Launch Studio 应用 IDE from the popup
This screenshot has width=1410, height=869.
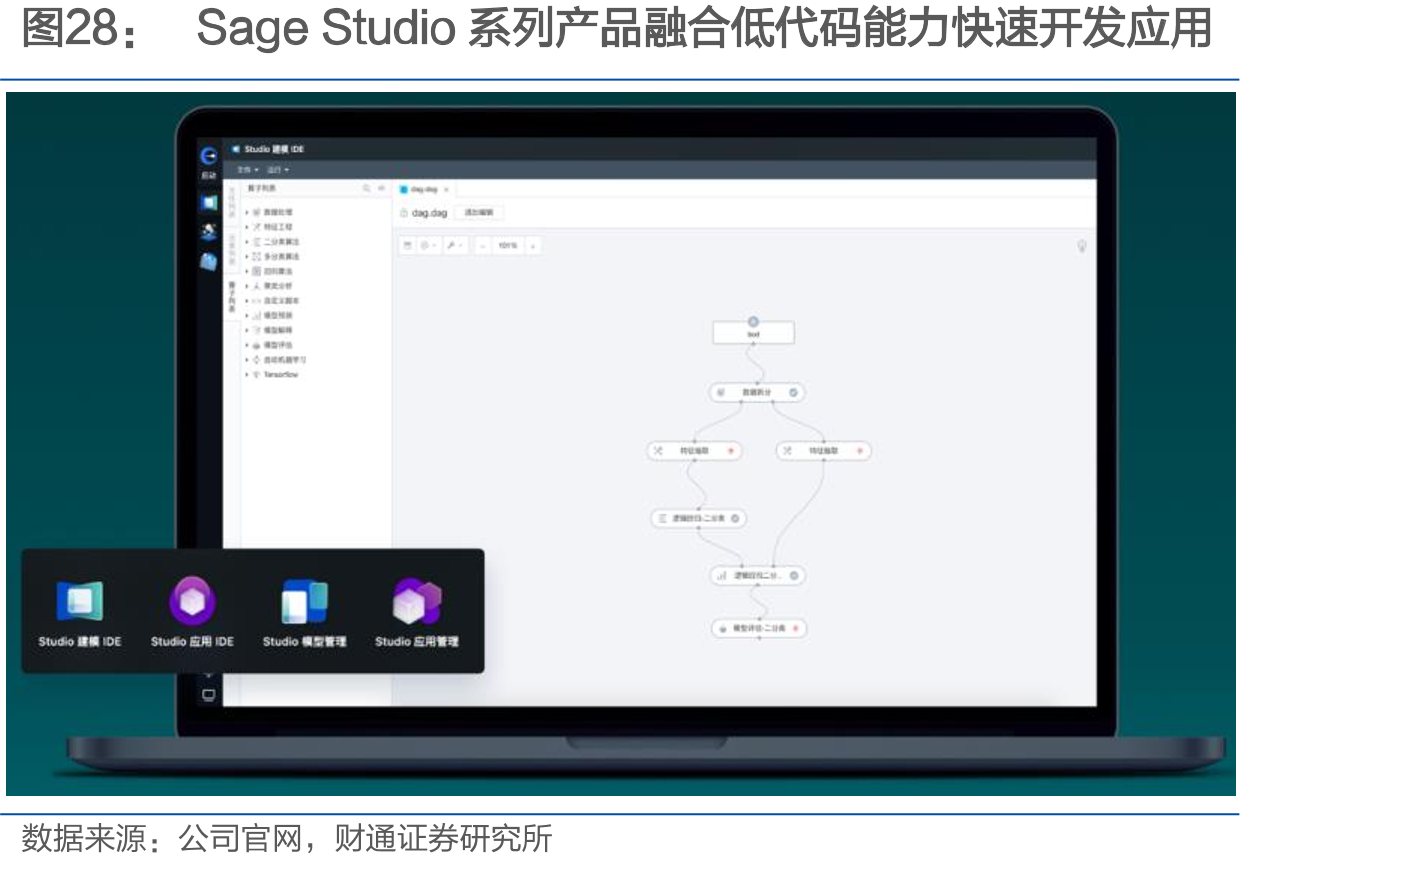[x=192, y=612]
